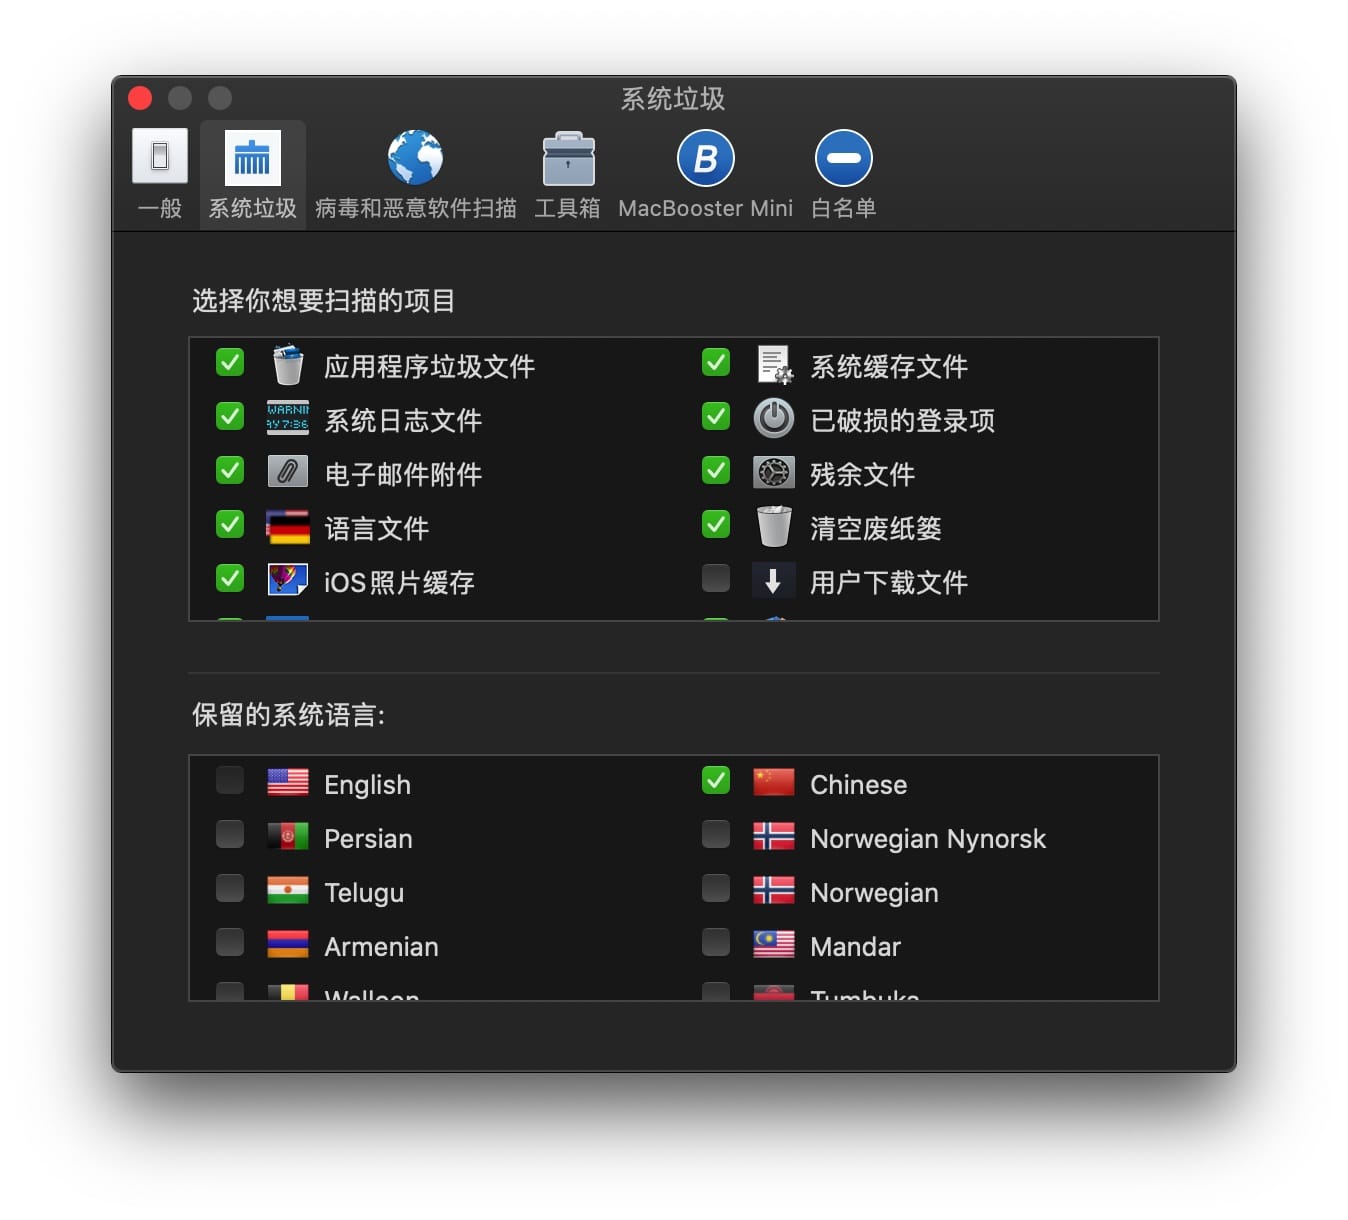Click the 系统垃圾 trash bin toolbar icon
The width and height of the screenshot is (1348, 1220).
pyautogui.click(x=252, y=158)
